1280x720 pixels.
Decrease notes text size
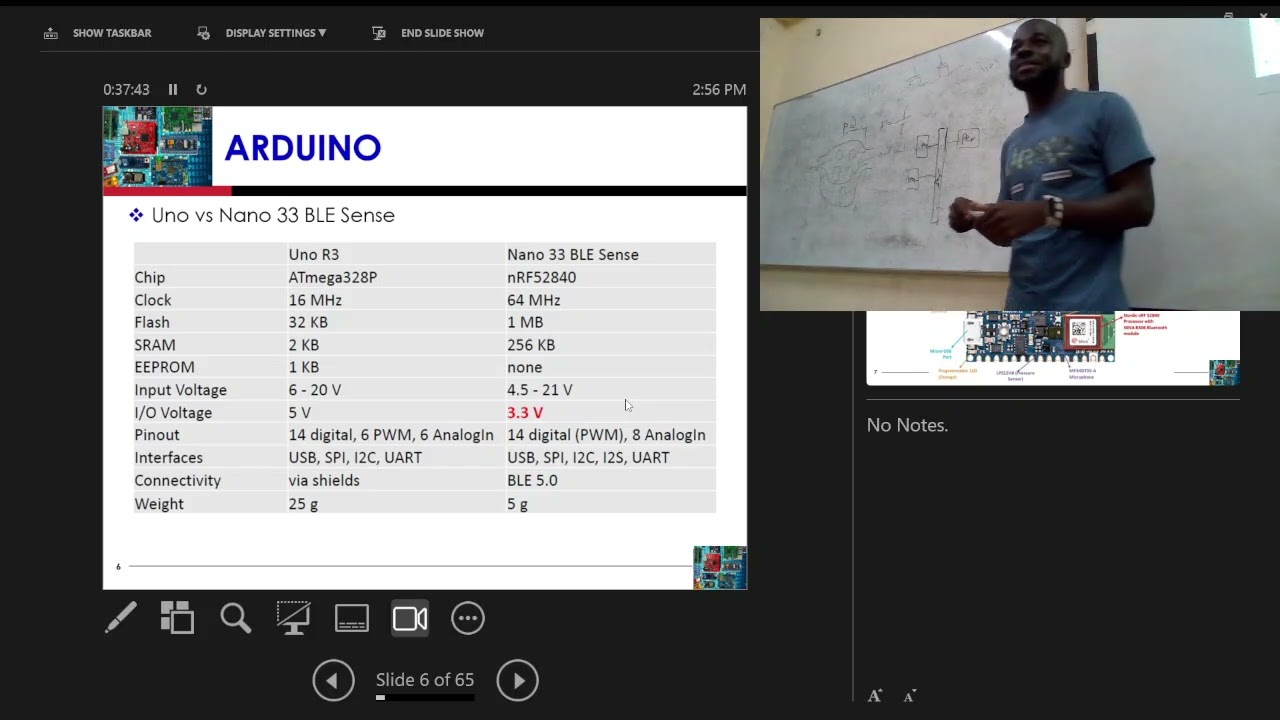pos(909,696)
